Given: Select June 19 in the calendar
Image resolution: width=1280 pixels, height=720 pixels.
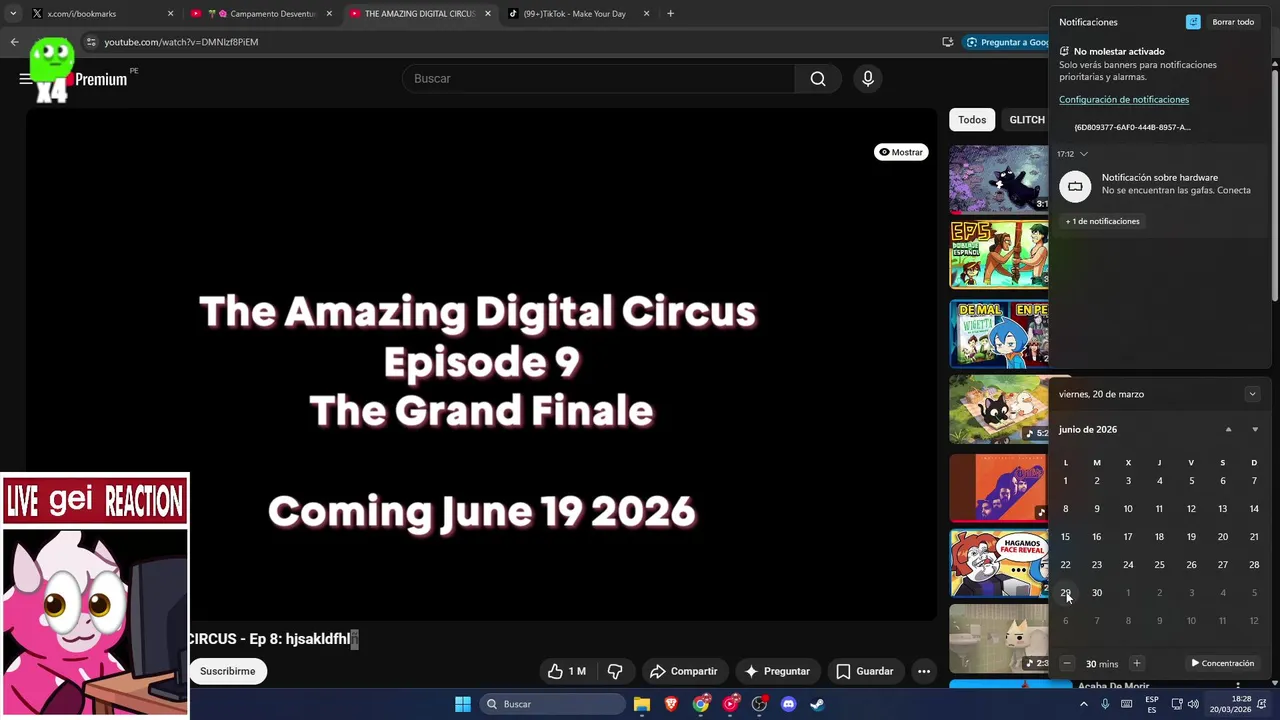Looking at the screenshot, I should (x=1191, y=537).
